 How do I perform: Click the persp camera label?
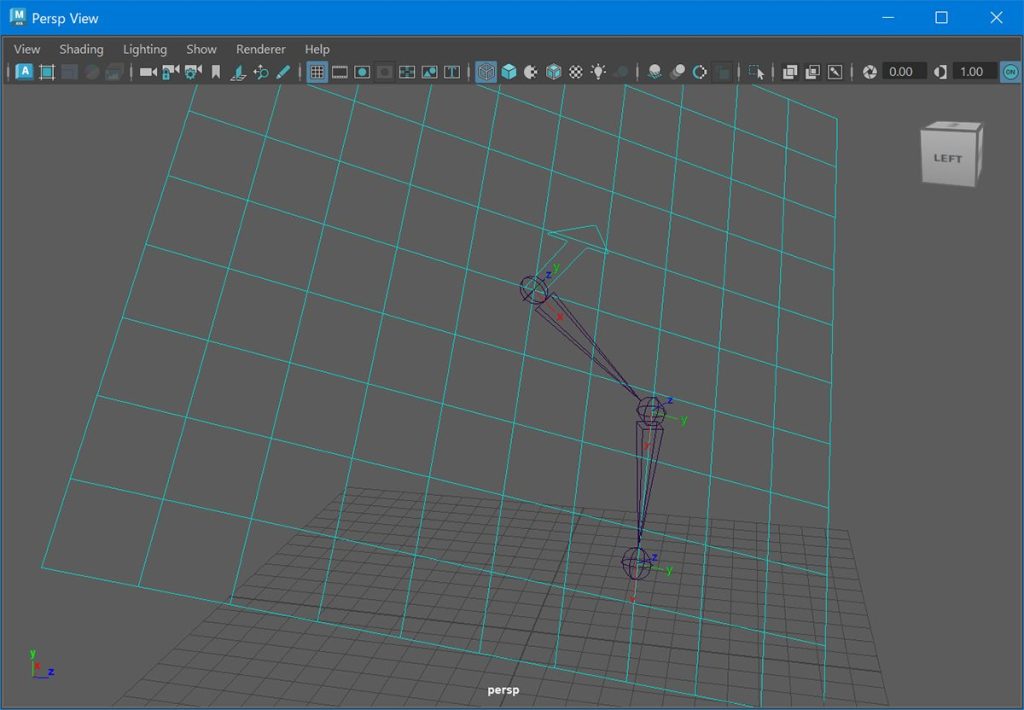(503, 690)
